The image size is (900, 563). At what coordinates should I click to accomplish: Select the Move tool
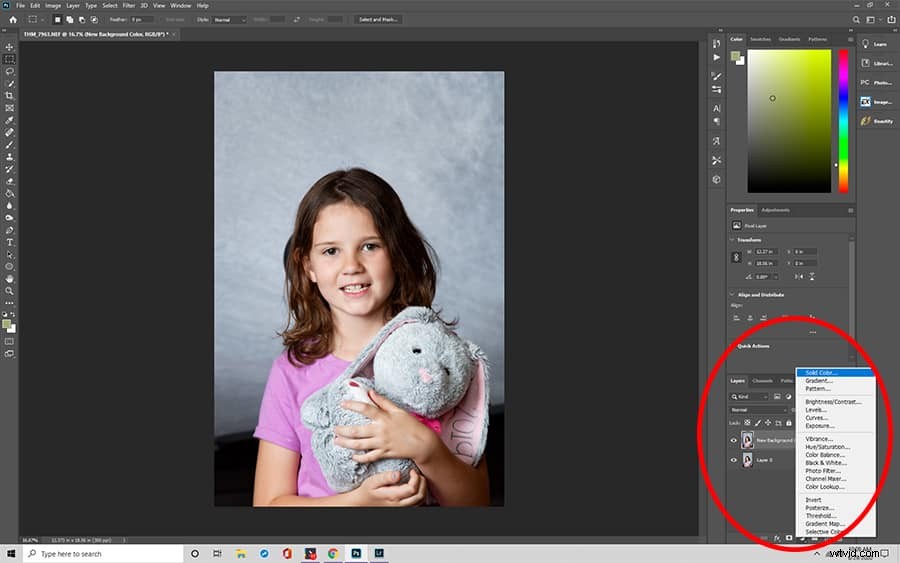[x=9, y=47]
